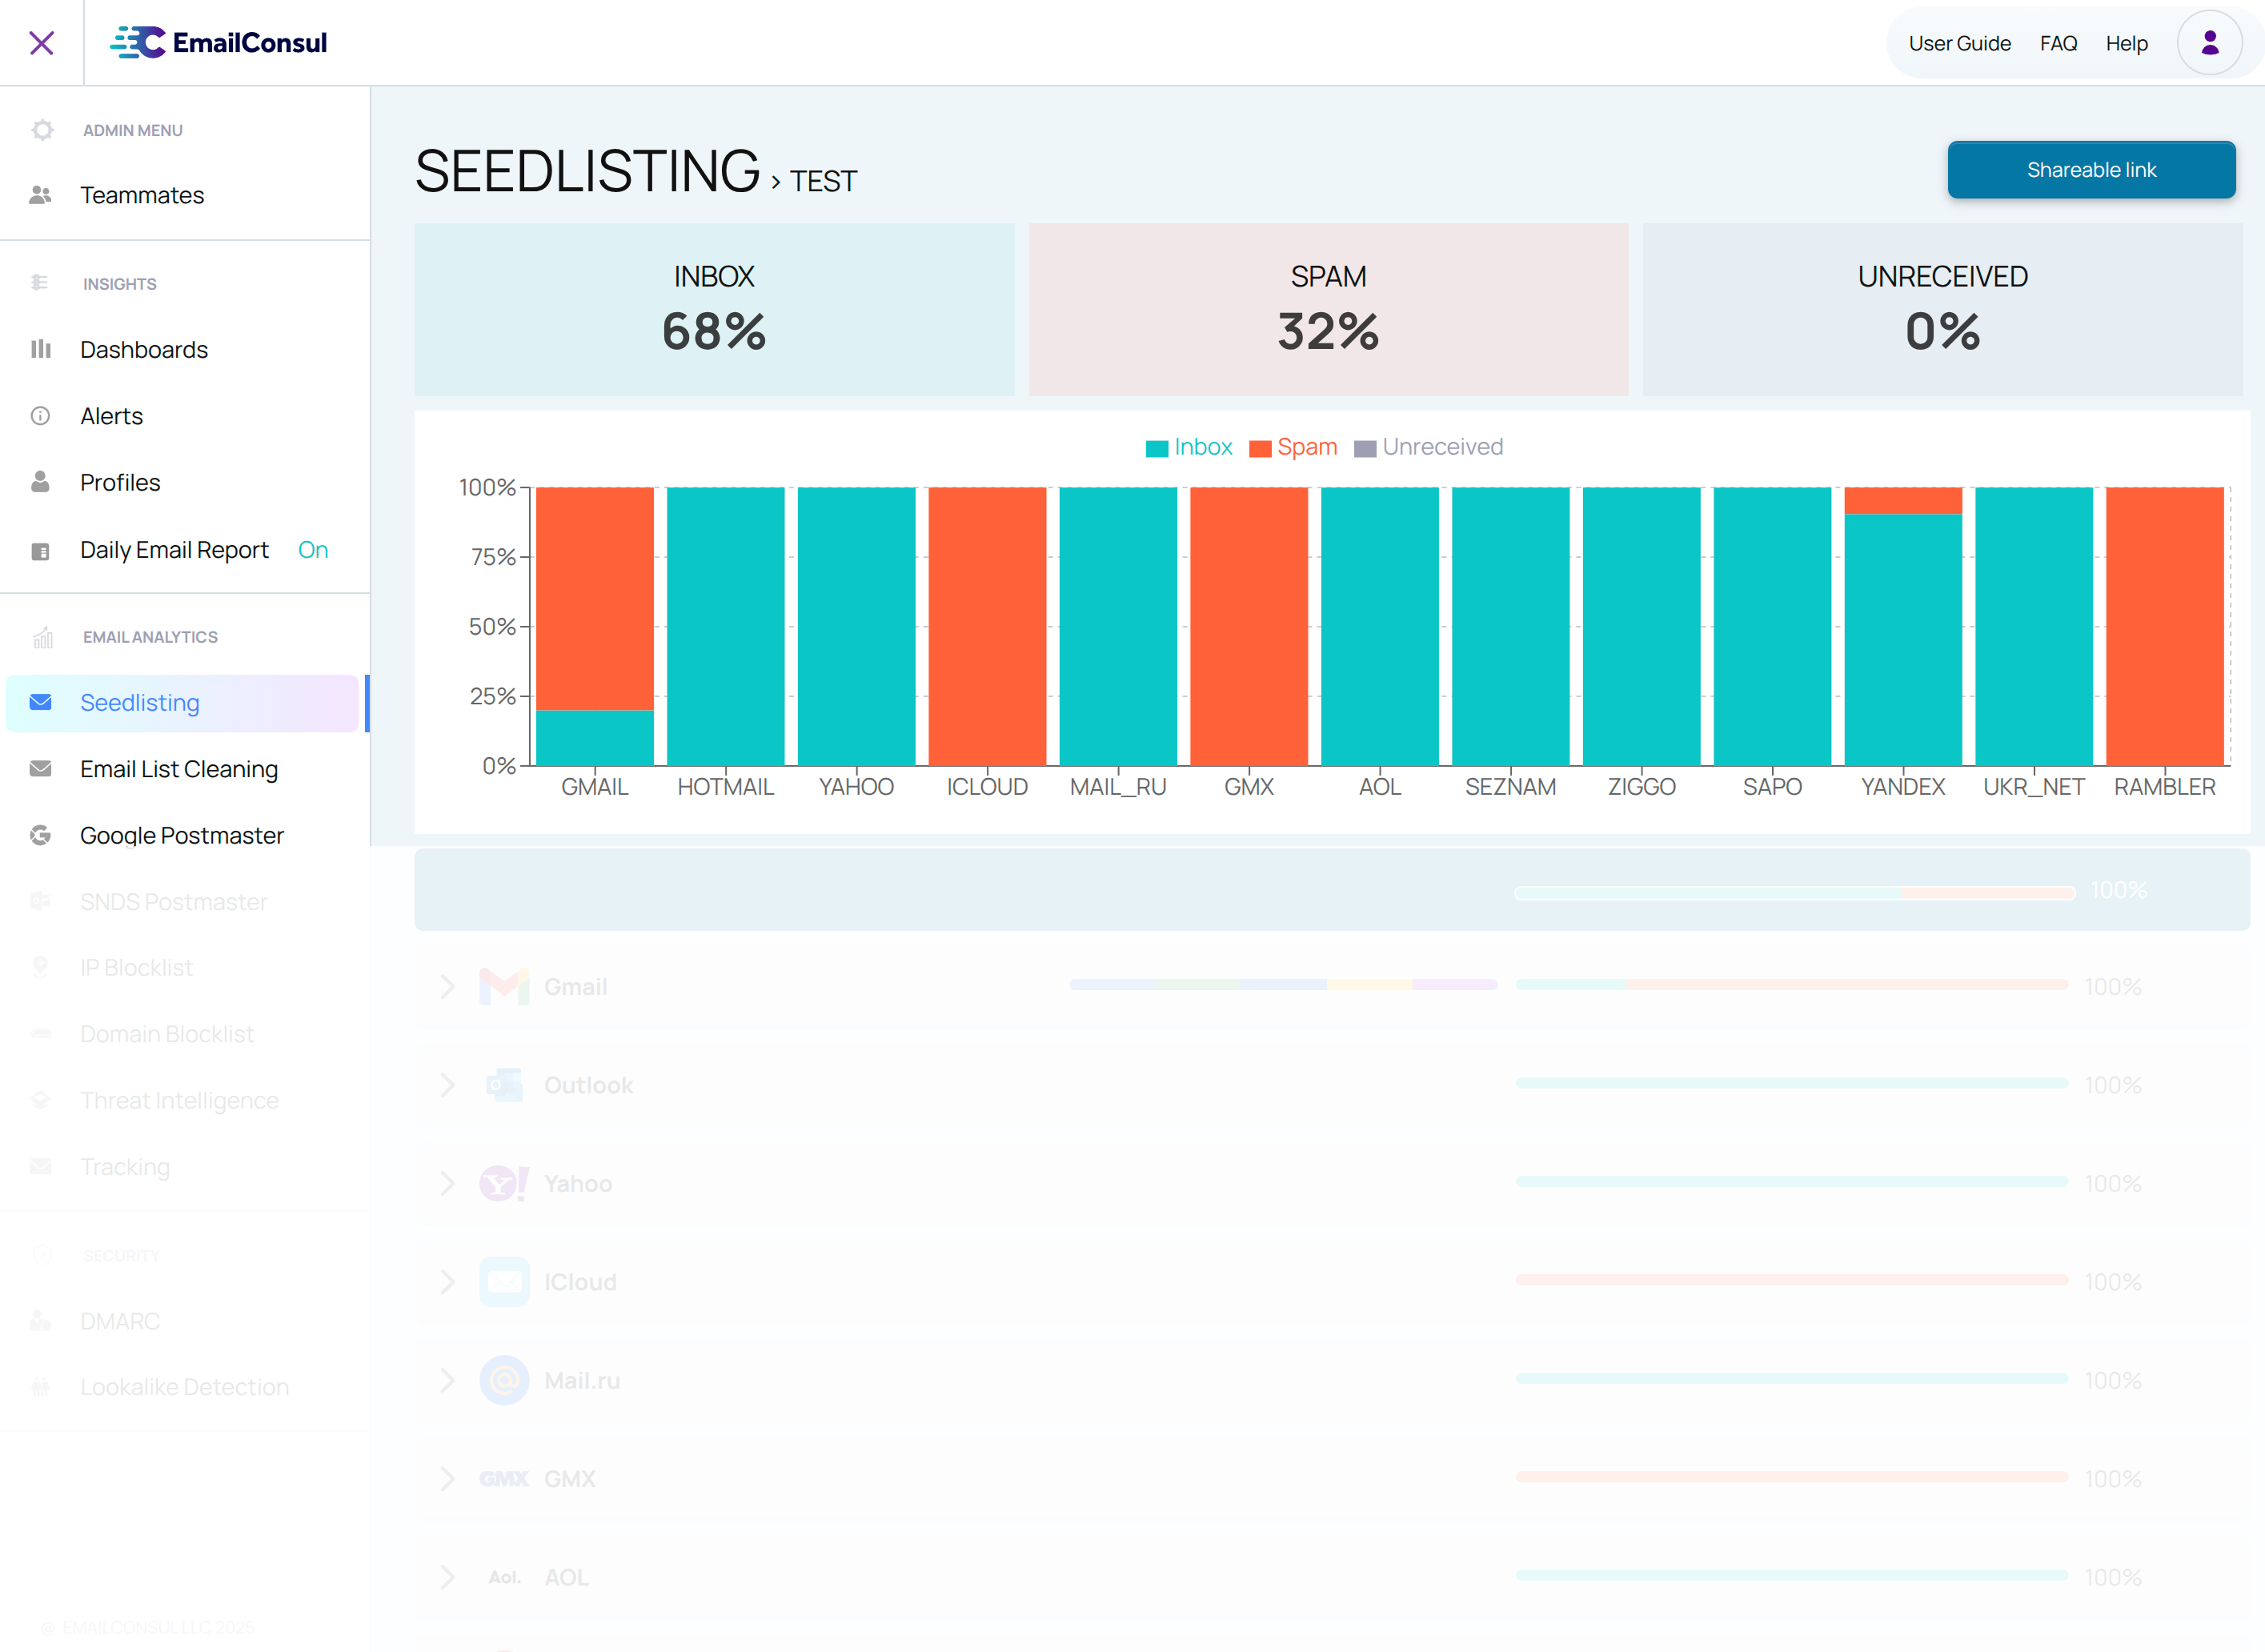Open the user account avatar icon

2209,43
